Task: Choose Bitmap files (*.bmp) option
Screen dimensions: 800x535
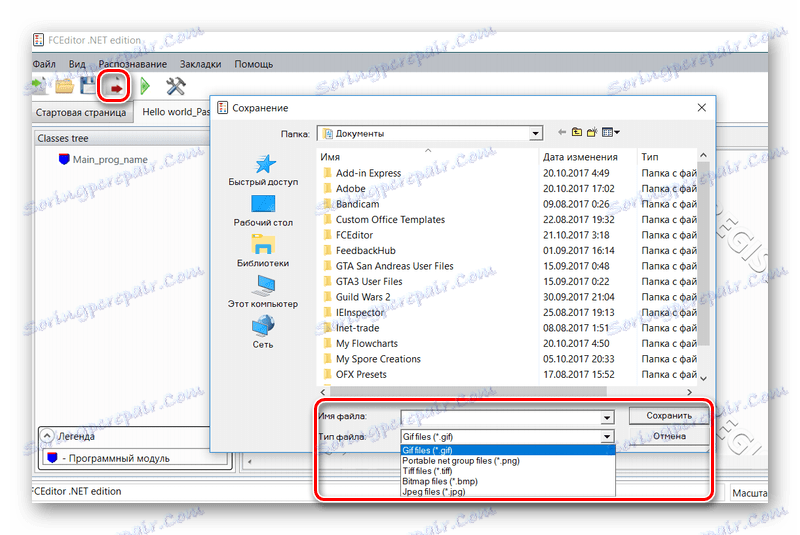Action: [508, 481]
